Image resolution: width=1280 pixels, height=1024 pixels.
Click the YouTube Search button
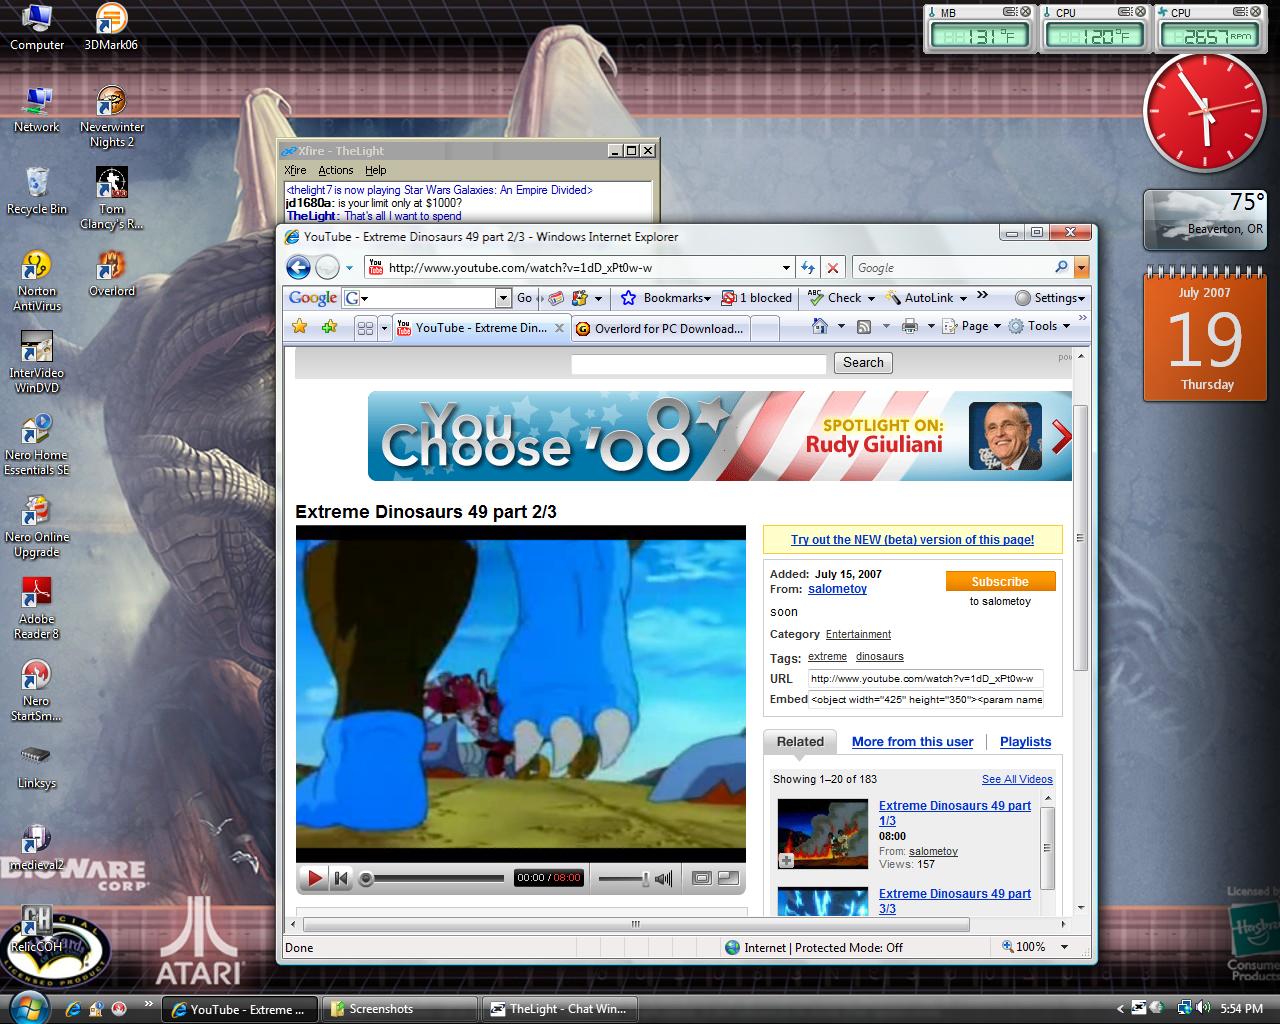[863, 363]
